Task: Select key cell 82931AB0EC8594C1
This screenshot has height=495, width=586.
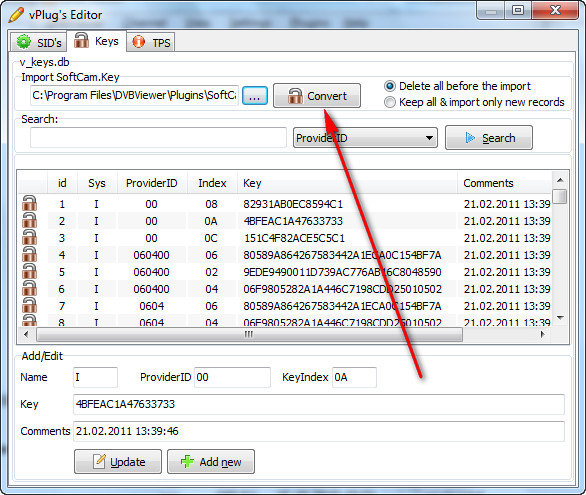Action: click(x=293, y=204)
